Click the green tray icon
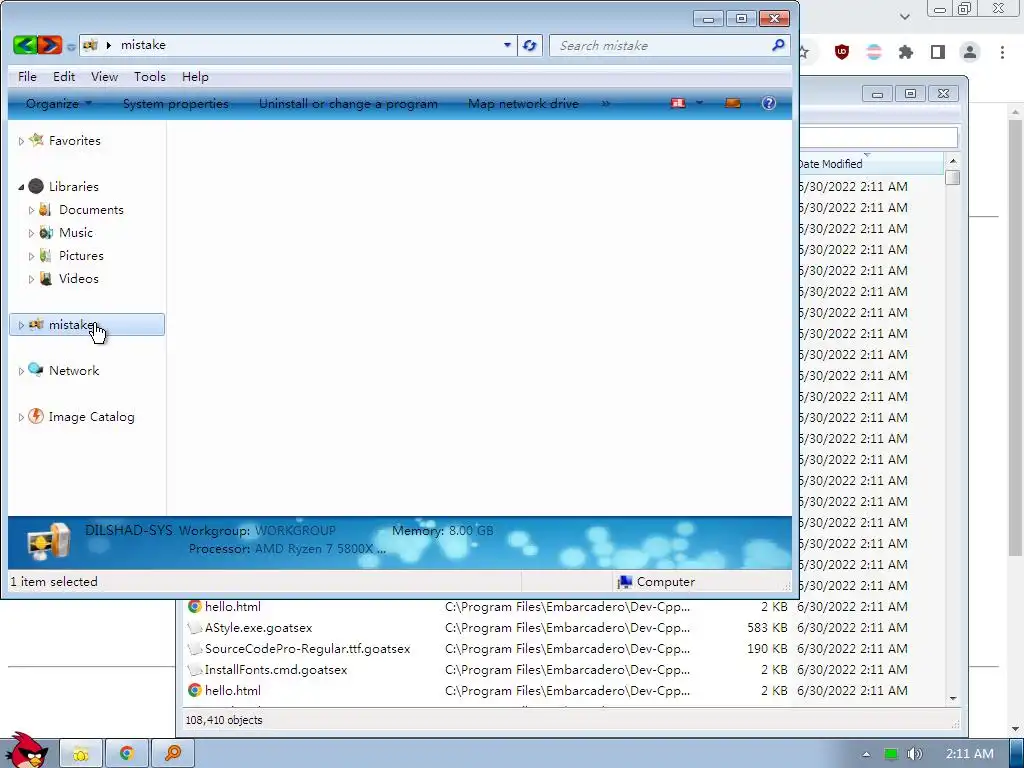 (x=890, y=754)
